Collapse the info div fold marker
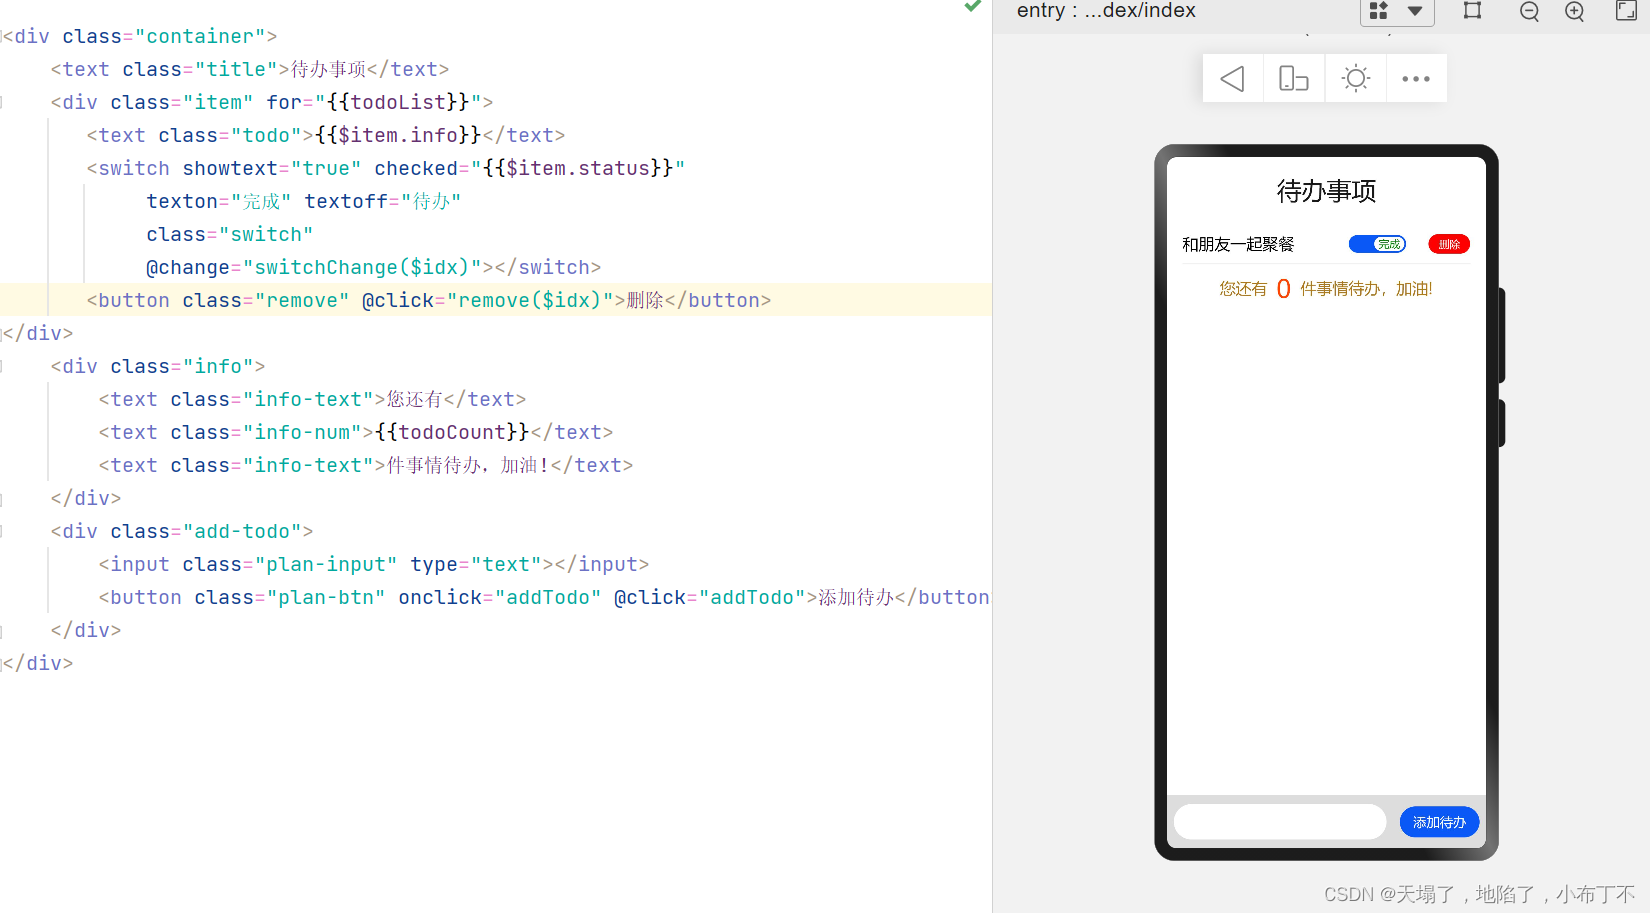The width and height of the screenshot is (1650, 913). click(3, 367)
